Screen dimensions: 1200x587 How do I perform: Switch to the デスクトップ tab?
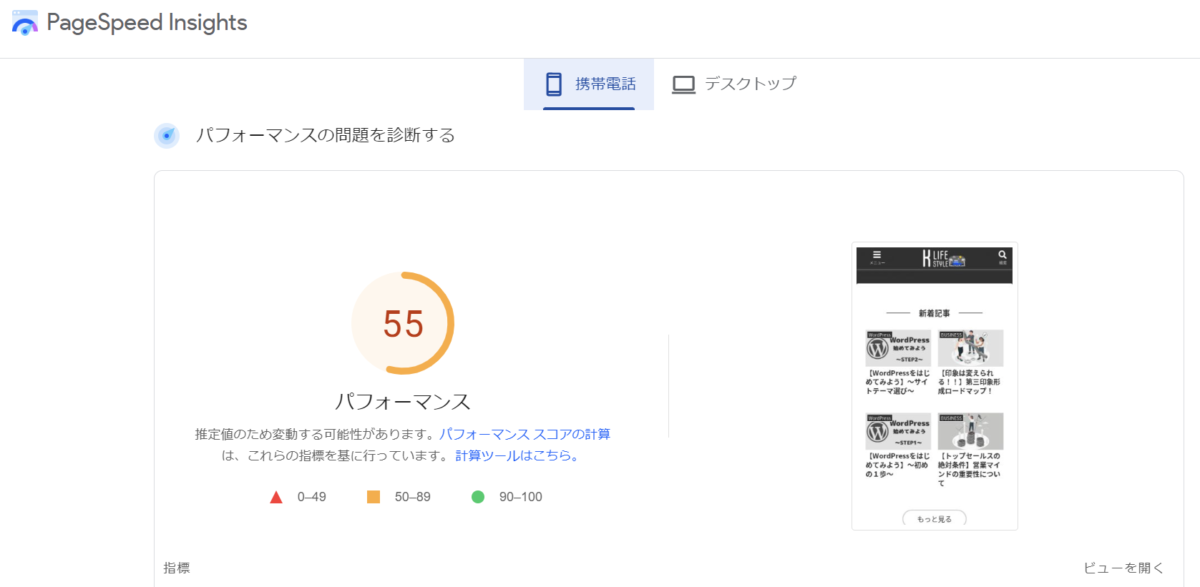(735, 84)
